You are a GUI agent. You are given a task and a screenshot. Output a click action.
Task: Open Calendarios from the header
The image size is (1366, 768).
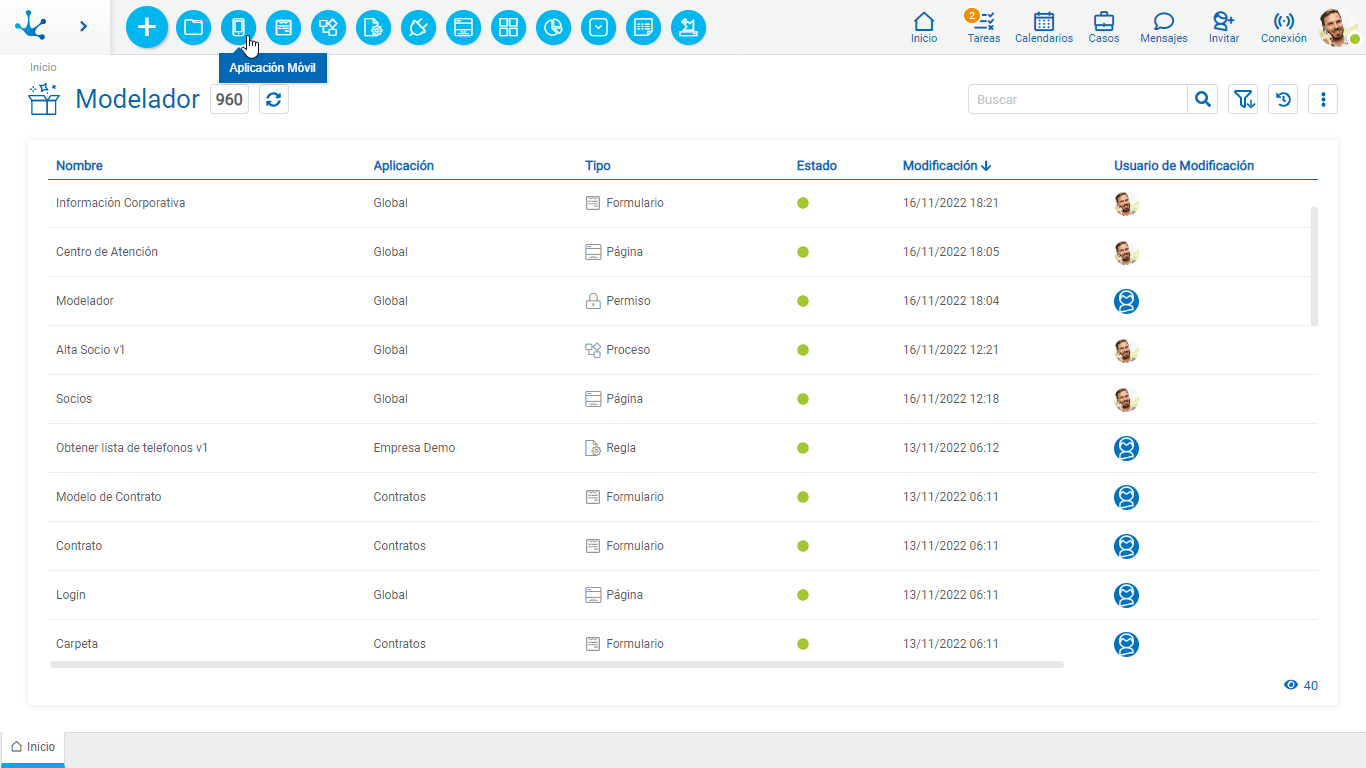[1044, 27]
